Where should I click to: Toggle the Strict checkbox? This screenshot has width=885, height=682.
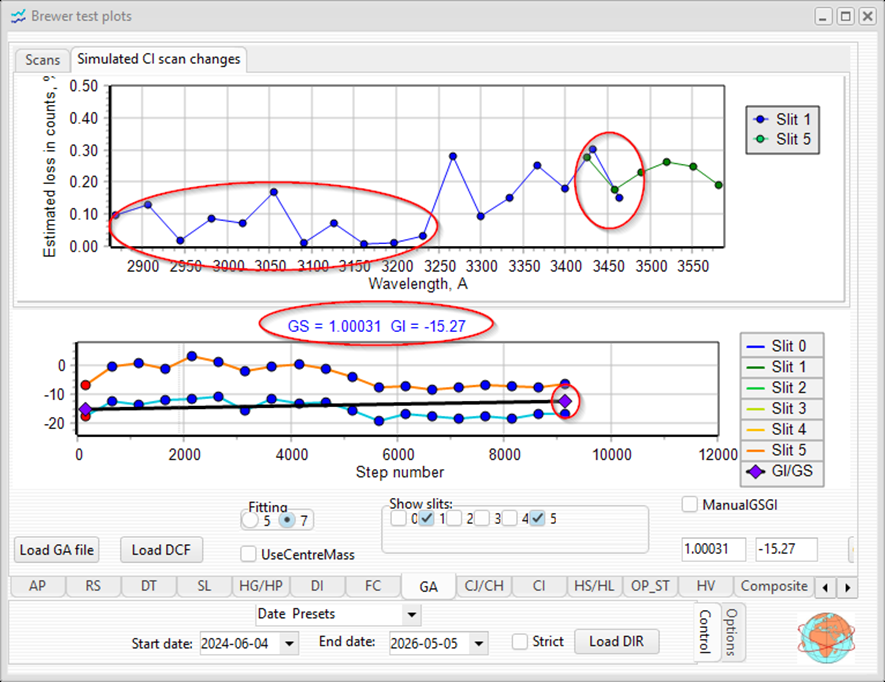tap(520, 641)
